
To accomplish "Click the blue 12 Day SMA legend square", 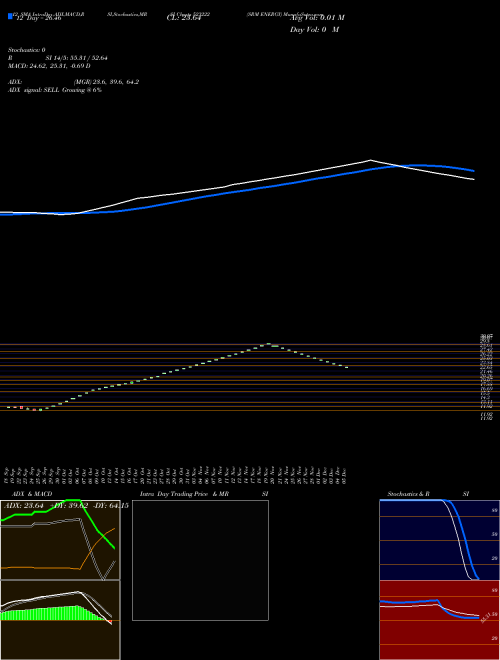I will pos(10,16).
